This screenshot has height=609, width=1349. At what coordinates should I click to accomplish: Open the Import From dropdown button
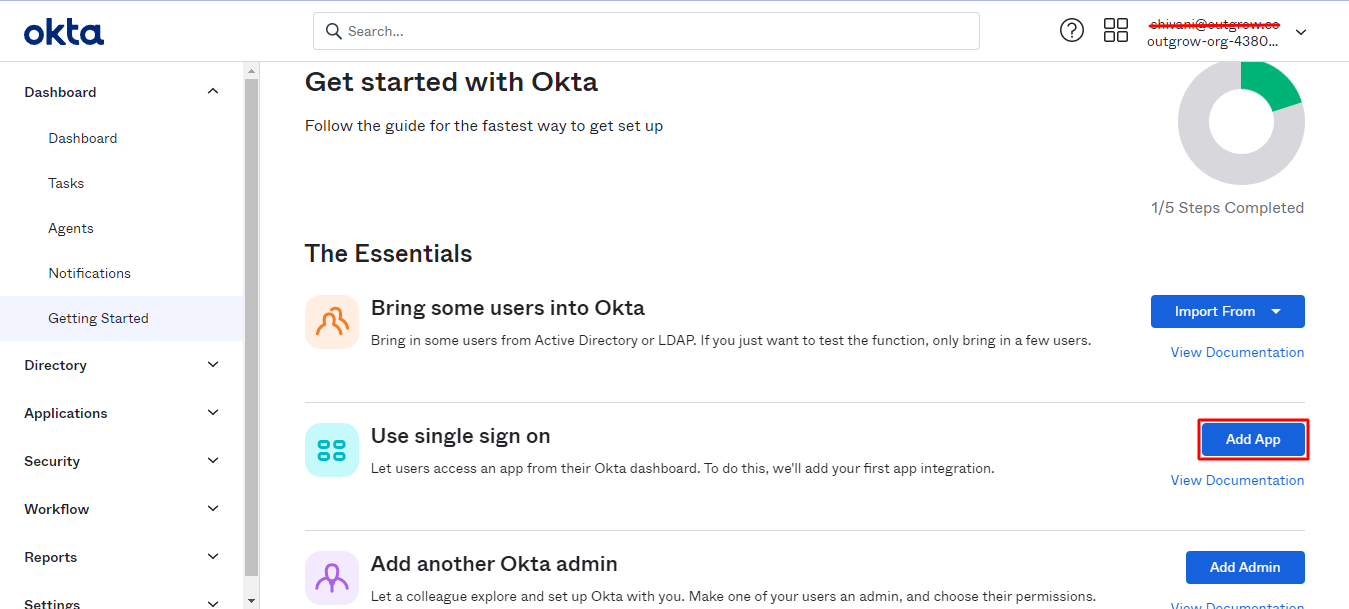[1228, 311]
